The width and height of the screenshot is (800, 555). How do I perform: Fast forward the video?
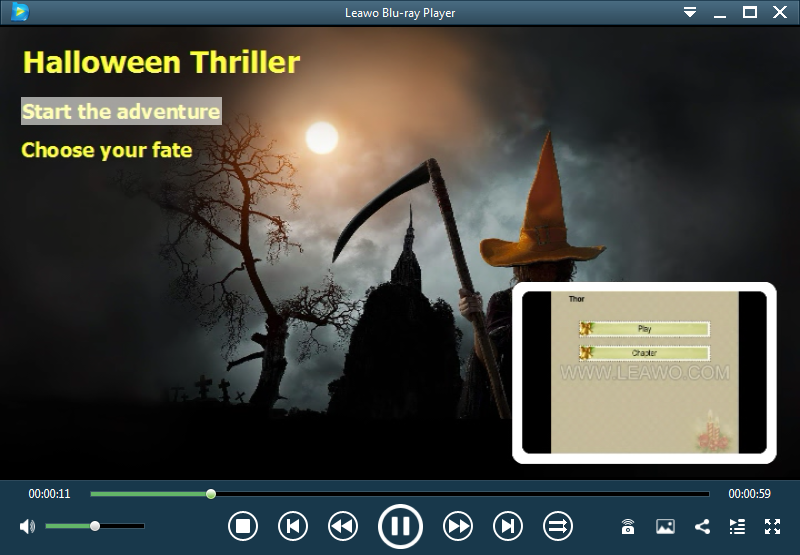[x=458, y=526]
